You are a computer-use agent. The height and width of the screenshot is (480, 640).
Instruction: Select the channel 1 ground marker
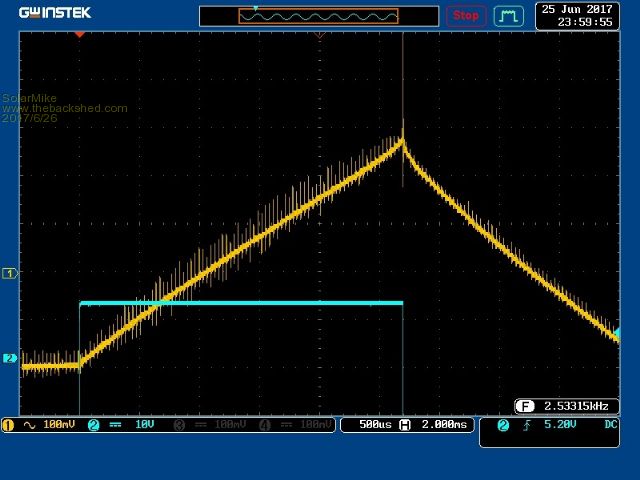(10, 273)
